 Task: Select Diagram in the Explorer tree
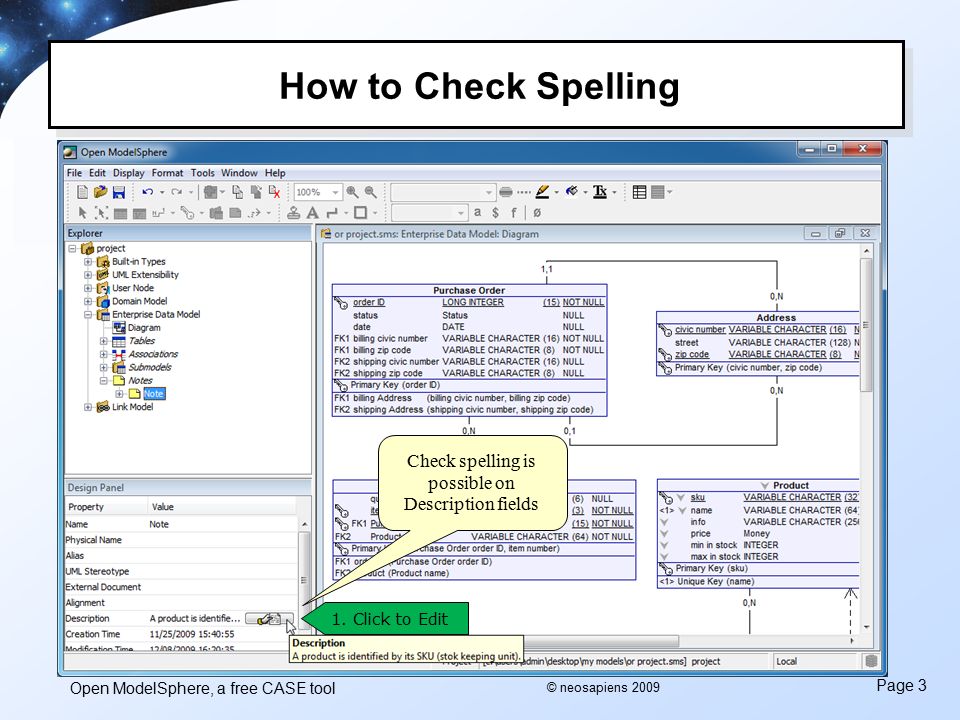[x=144, y=328]
